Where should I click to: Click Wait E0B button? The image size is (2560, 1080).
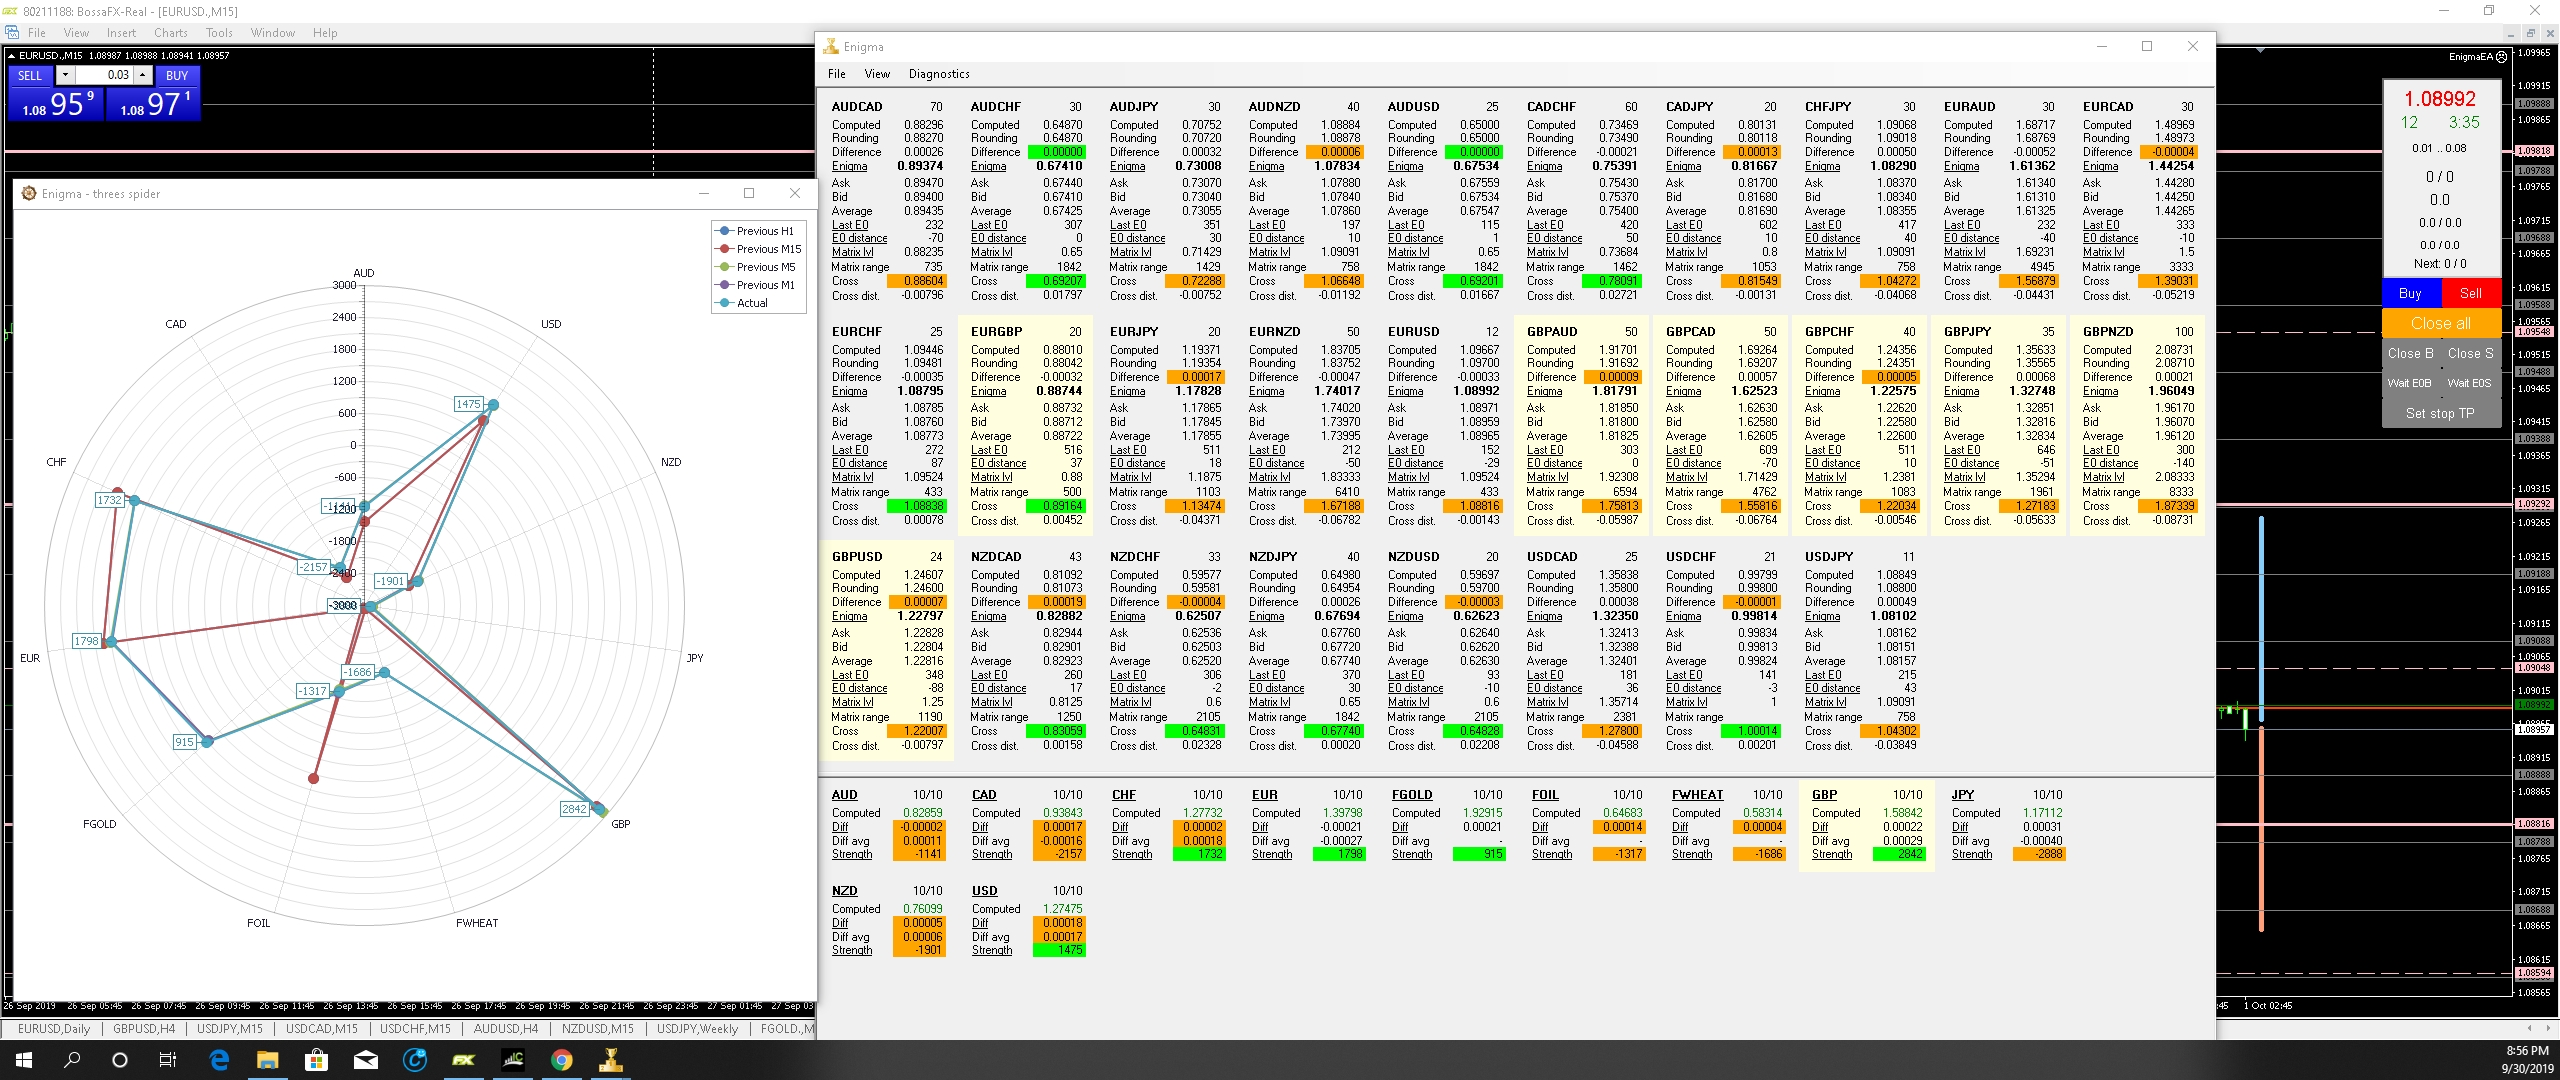point(2410,383)
